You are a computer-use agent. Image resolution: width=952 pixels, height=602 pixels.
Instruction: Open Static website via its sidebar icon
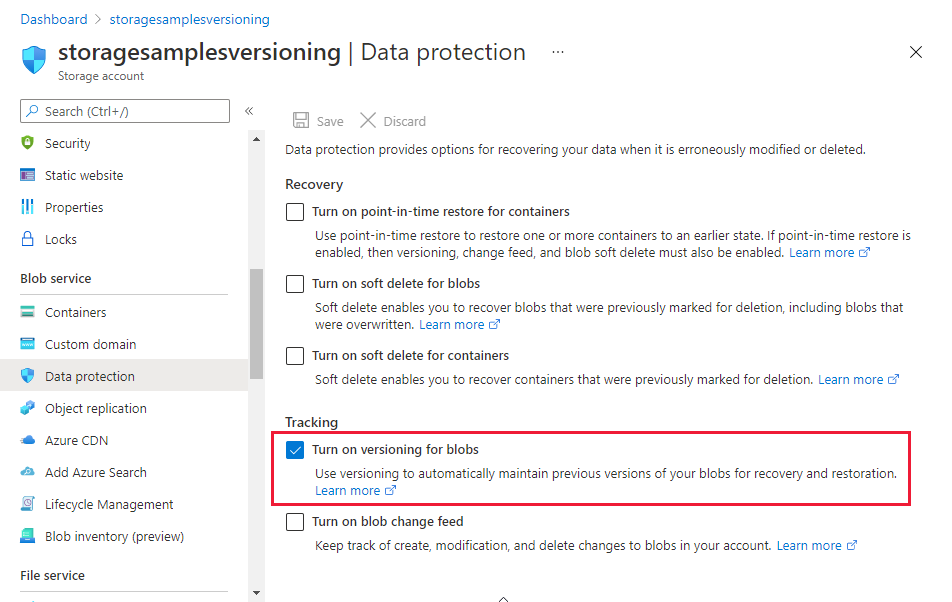[x=27, y=175]
